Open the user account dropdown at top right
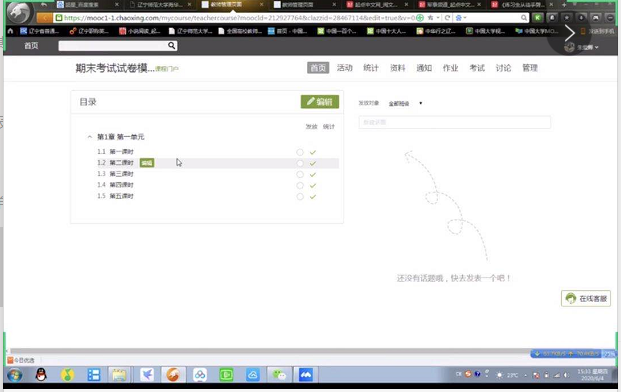The width and height of the screenshot is (621, 392). tap(581, 47)
